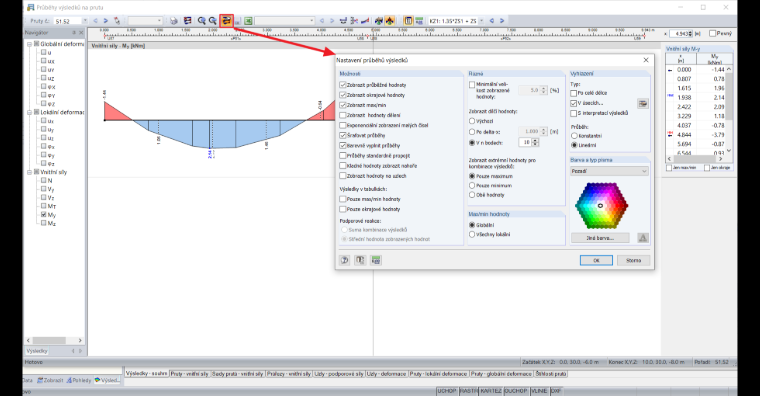This screenshot has height=396, width=760.
Task: Click the support smoothing icon in toolbar
Action: [344, 21]
